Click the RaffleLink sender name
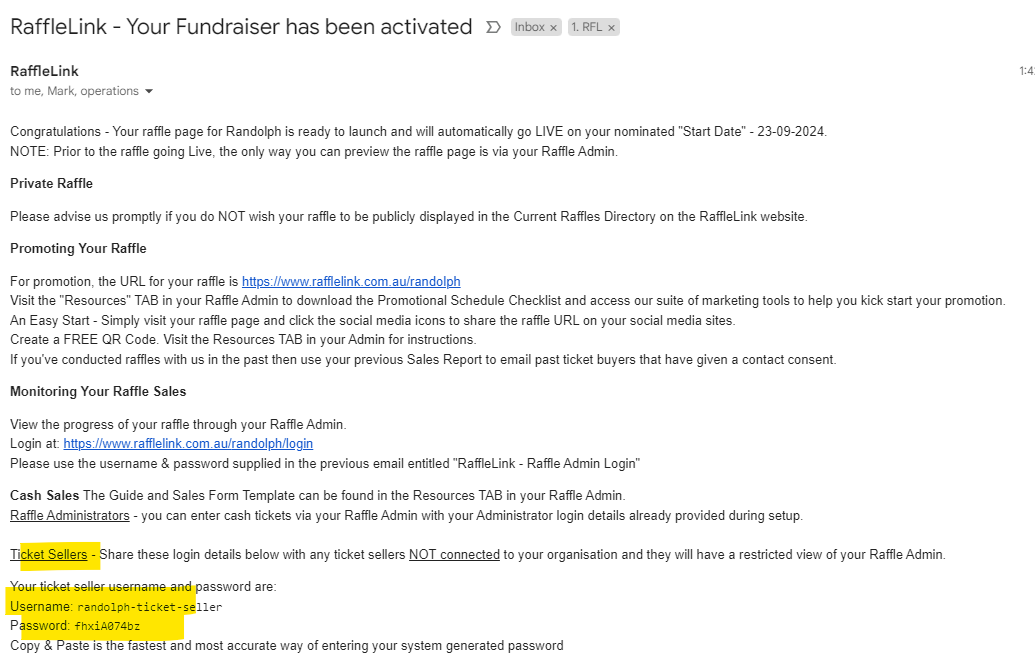Viewport: 1035px width, 661px height. 44,71
